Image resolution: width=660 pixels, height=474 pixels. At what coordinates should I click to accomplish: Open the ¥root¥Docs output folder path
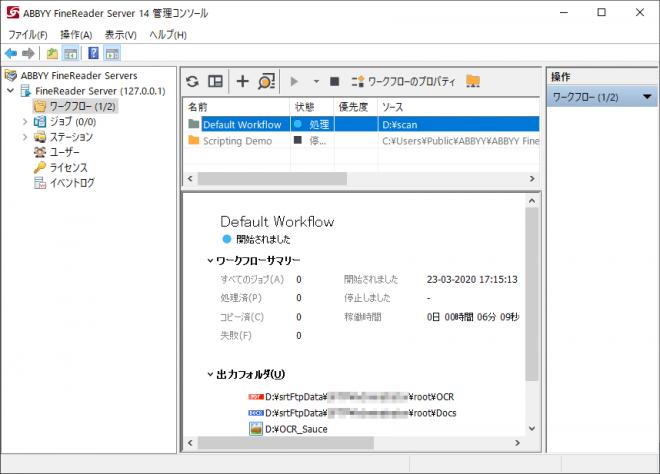tap(361, 413)
